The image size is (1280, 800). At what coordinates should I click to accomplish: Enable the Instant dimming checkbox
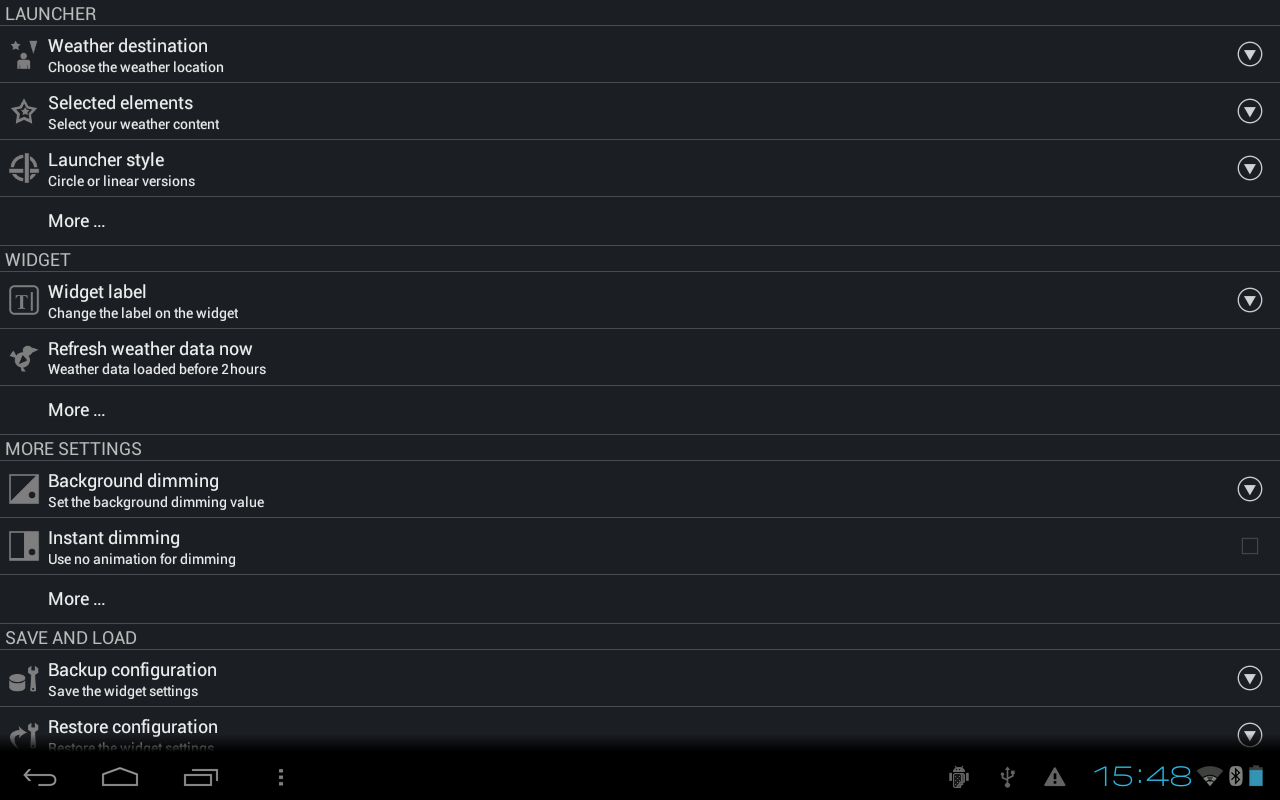click(1250, 546)
